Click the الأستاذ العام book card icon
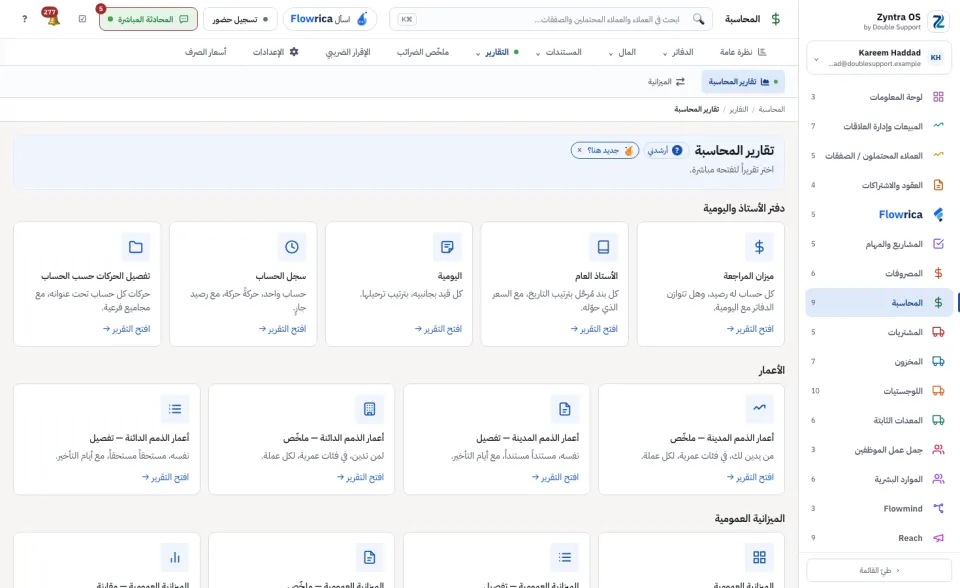 click(603, 247)
